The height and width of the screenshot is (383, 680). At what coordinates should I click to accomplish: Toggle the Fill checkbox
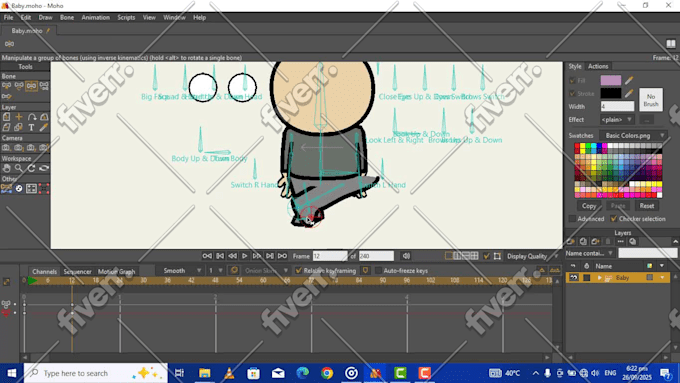pyautogui.click(x=572, y=81)
